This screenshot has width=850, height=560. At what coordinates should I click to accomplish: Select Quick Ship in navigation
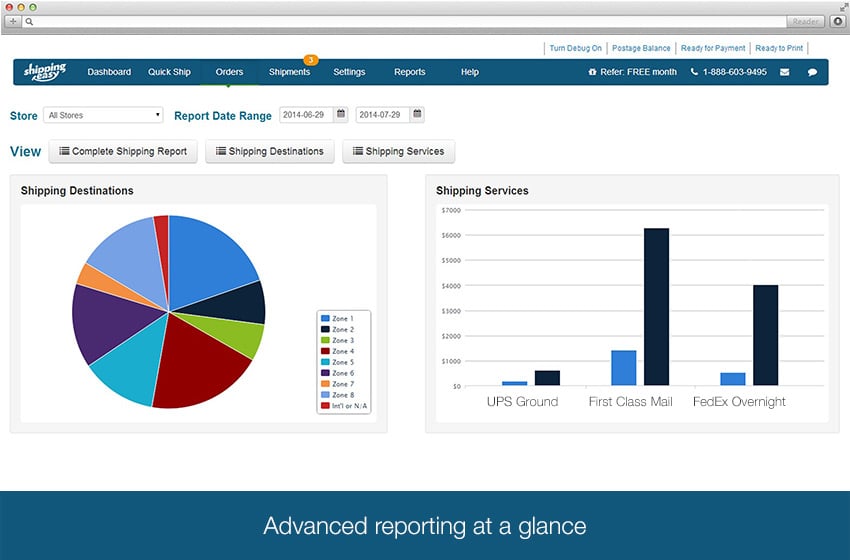point(169,72)
